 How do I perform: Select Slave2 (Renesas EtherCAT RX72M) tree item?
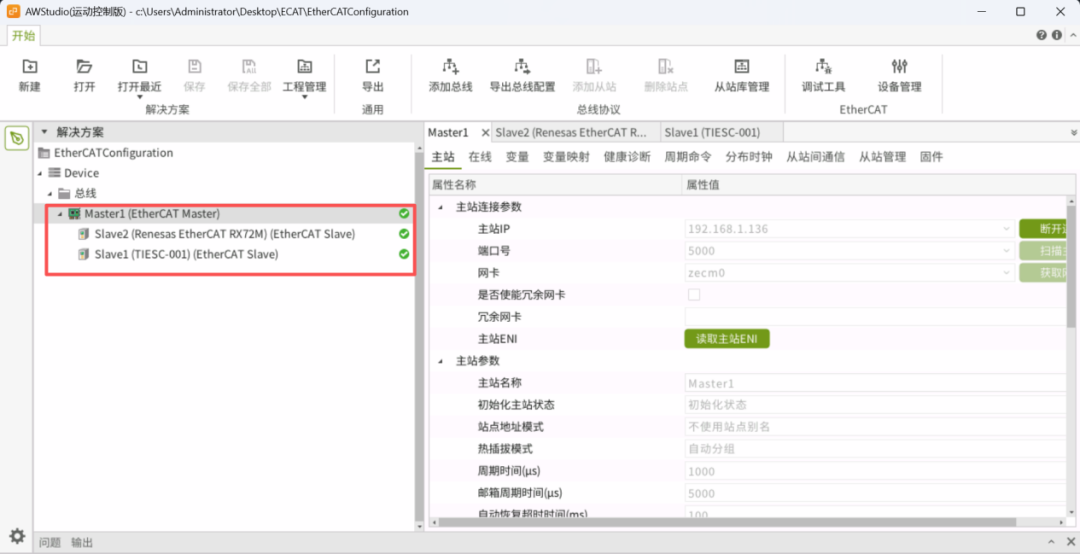pyautogui.click(x=225, y=234)
